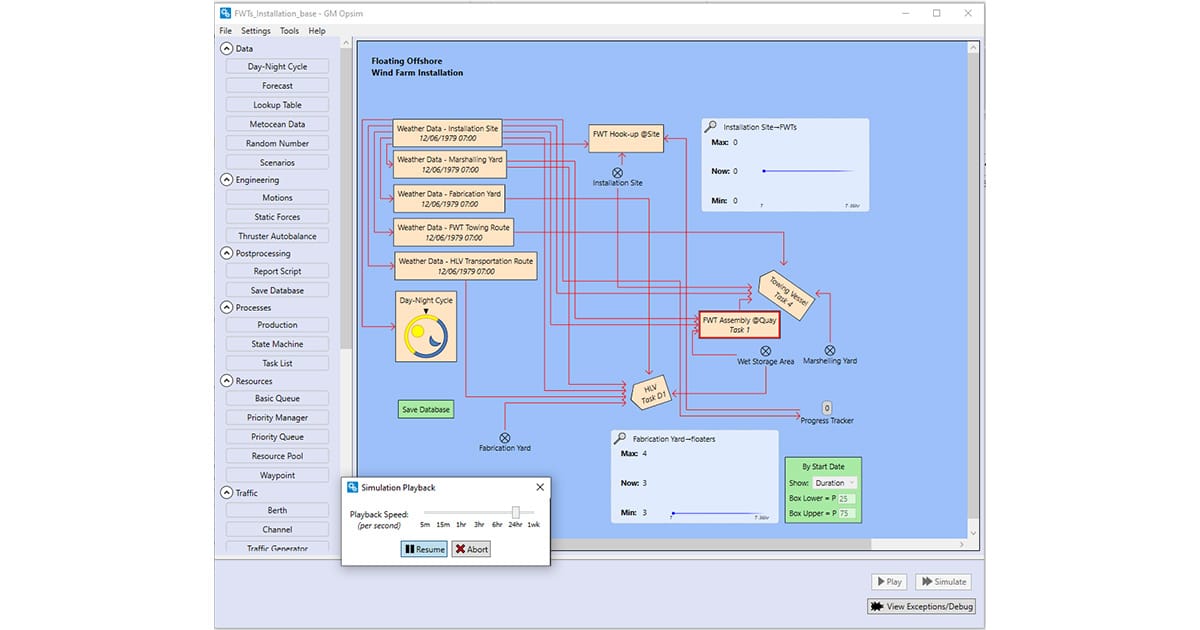Select the Towing Vessel Task 4 node
This screenshot has height=630, width=1200.
pyautogui.click(x=785, y=295)
